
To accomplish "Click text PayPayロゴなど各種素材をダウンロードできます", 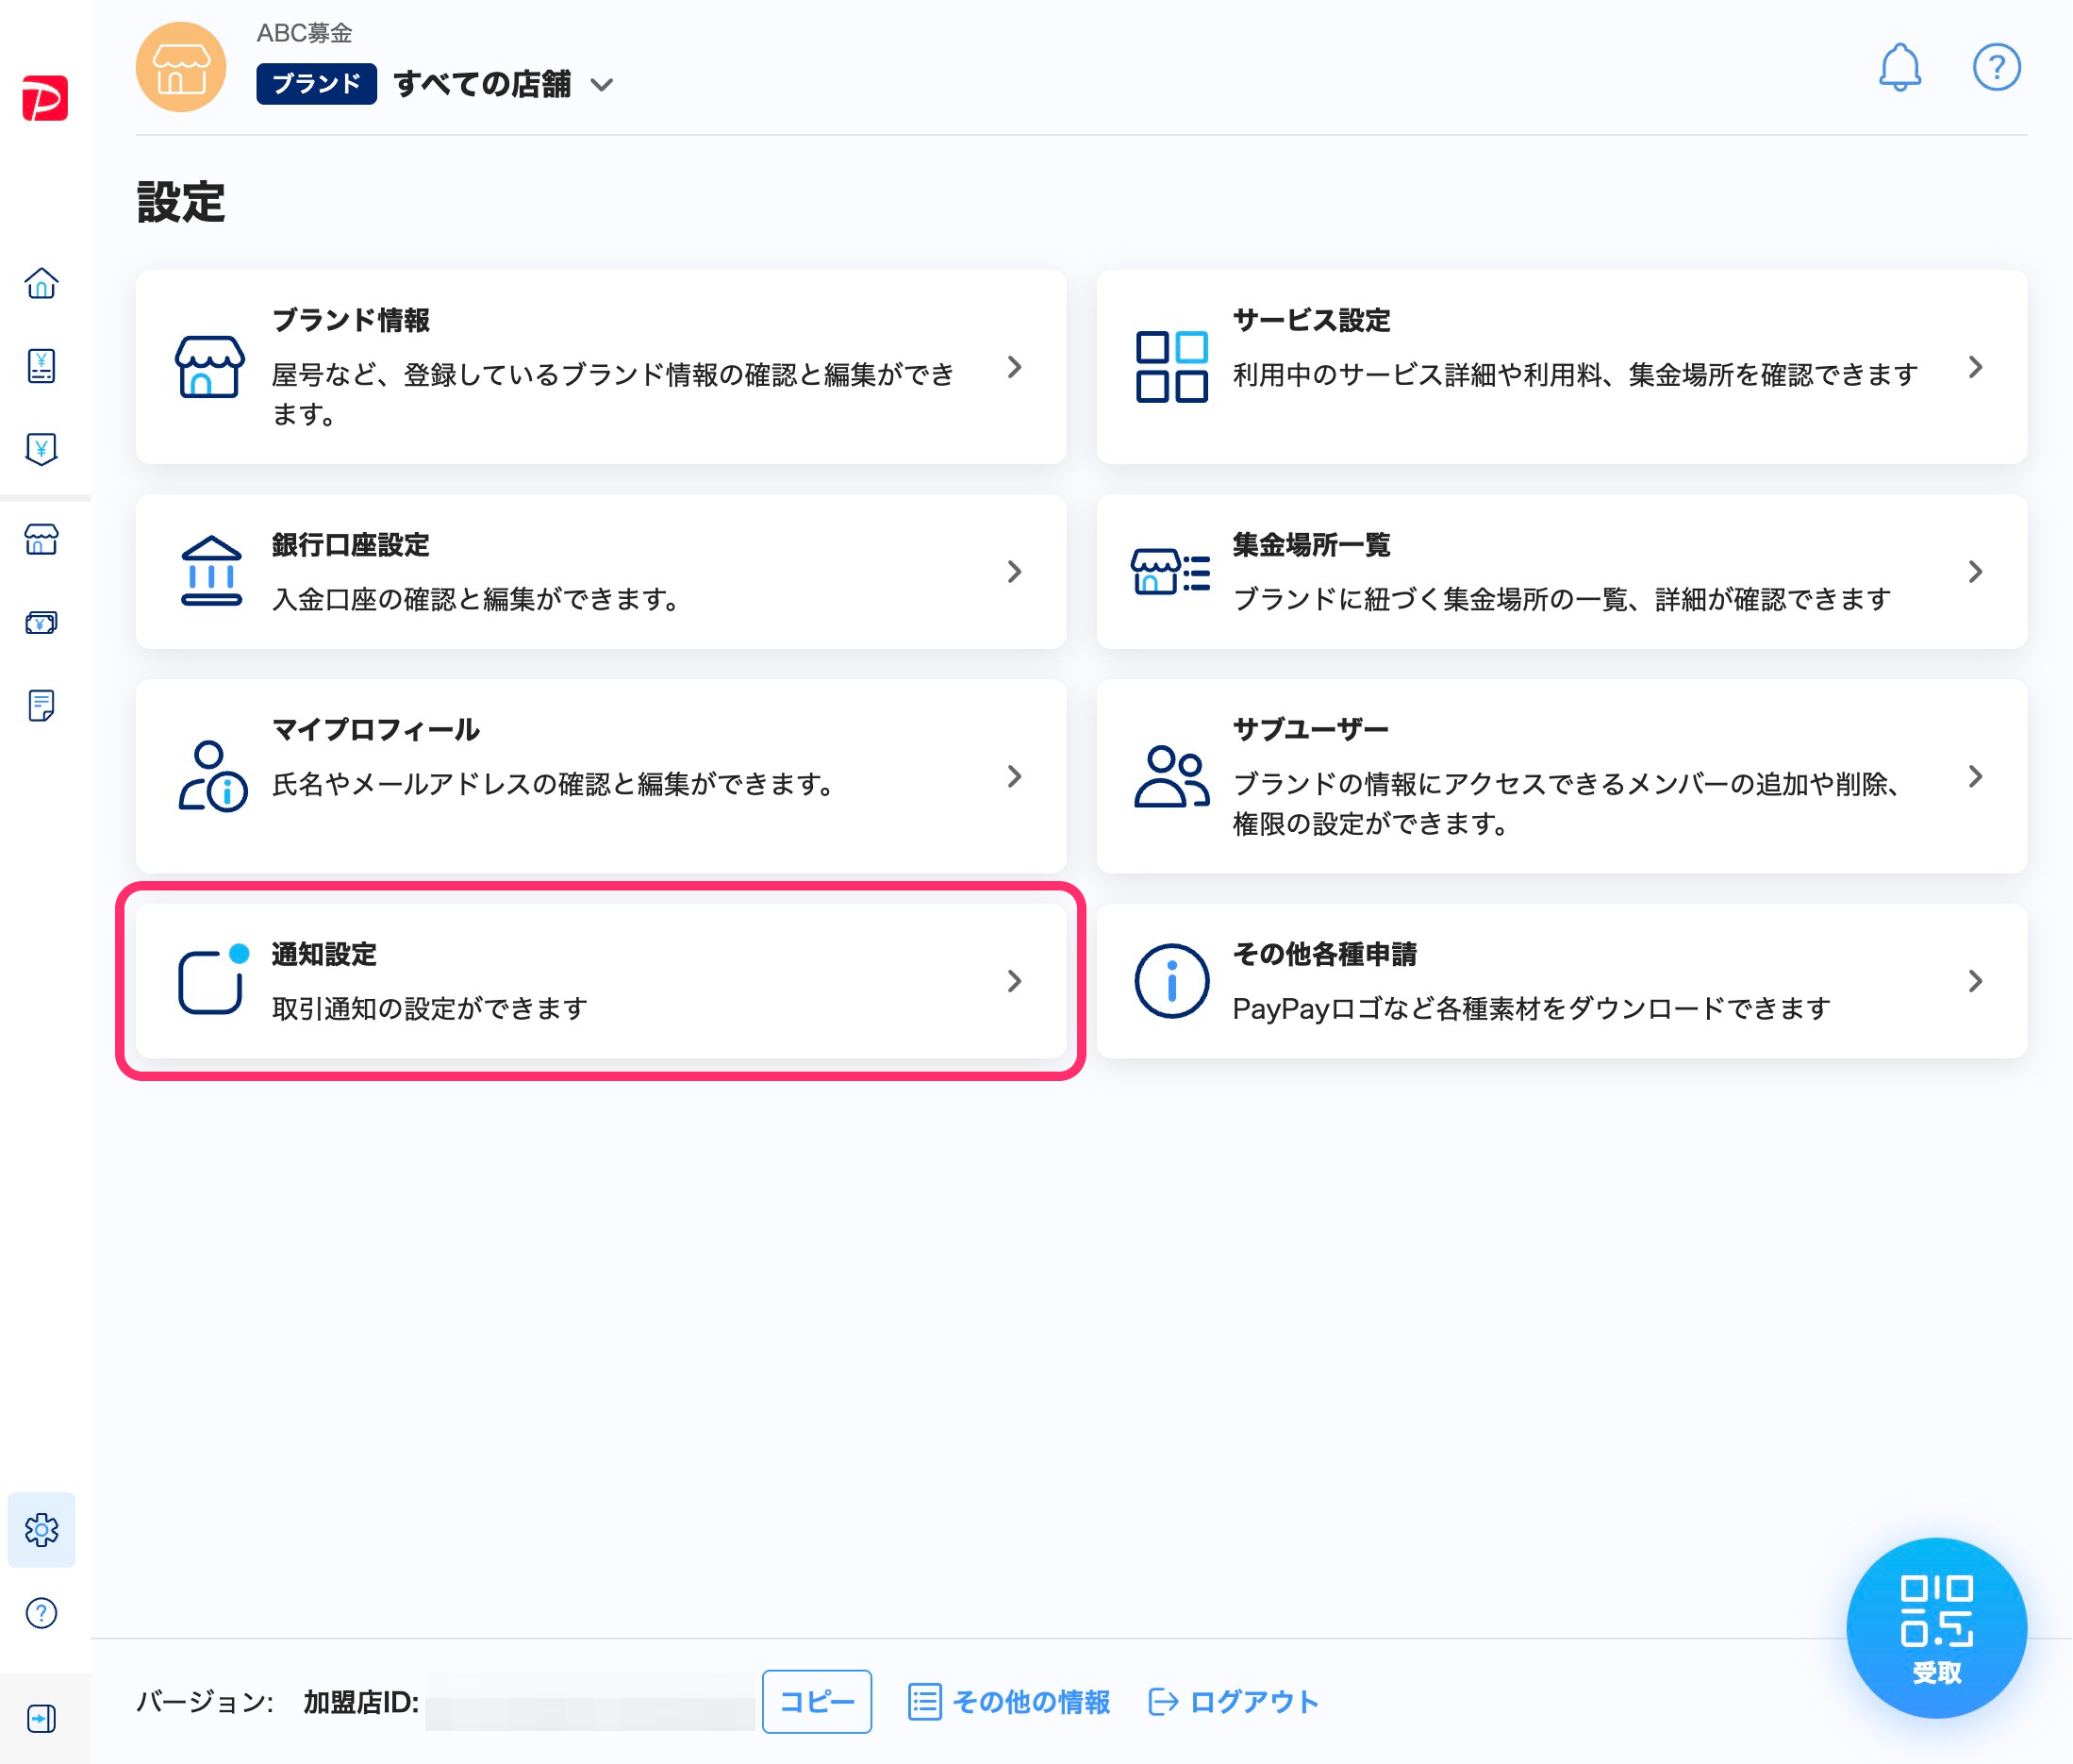I will [x=1531, y=1008].
